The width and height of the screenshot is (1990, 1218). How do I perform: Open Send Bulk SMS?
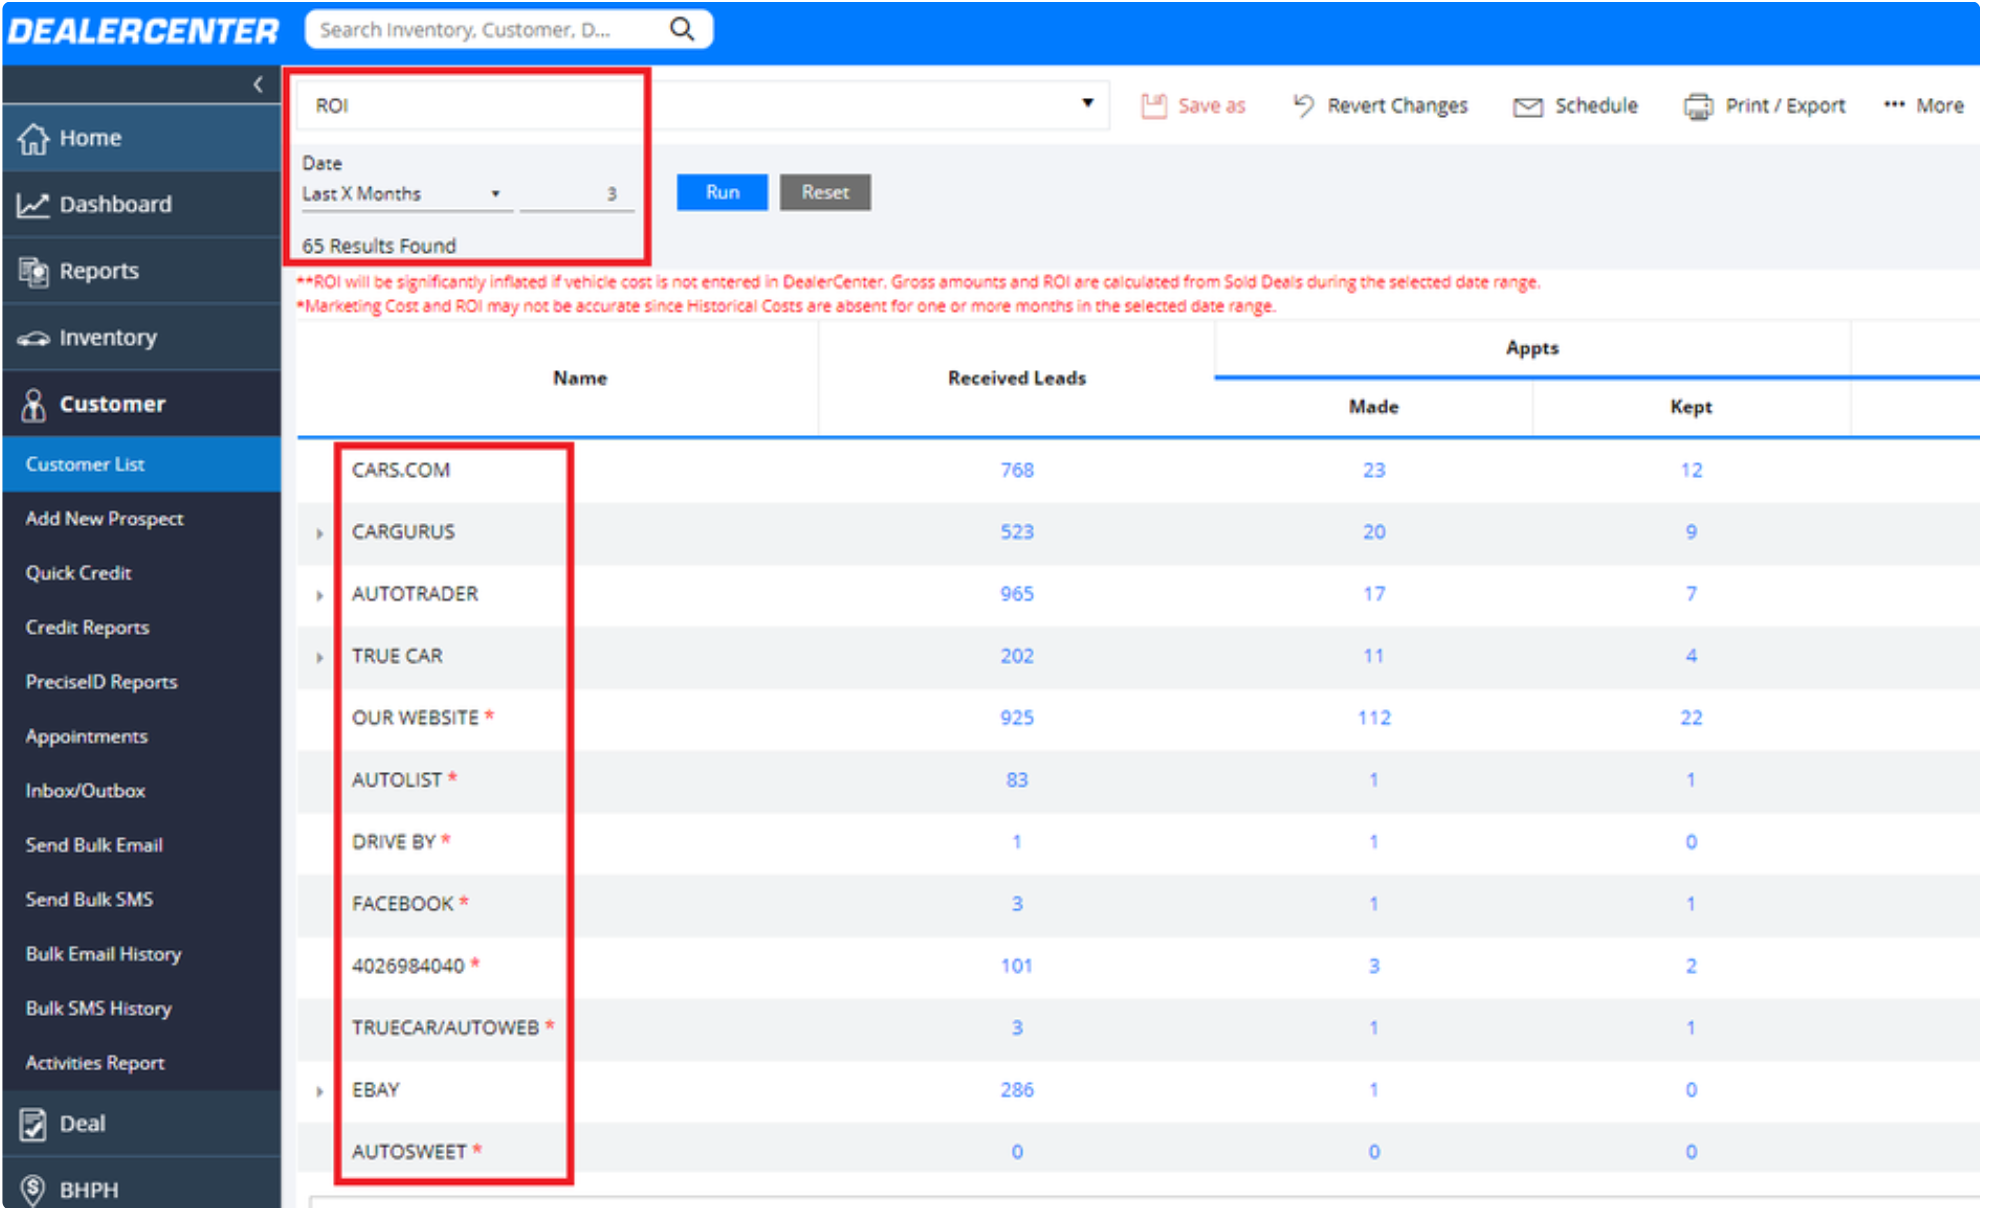pyautogui.click(x=89, y=900)
